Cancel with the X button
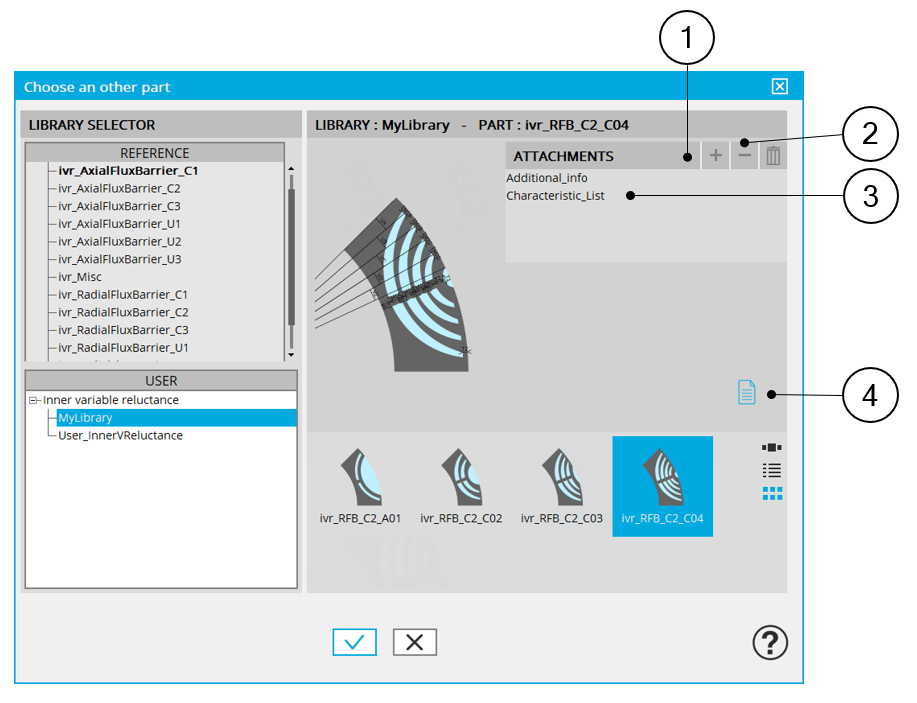This screenshot has width=917, height=703. coord(414,643)
